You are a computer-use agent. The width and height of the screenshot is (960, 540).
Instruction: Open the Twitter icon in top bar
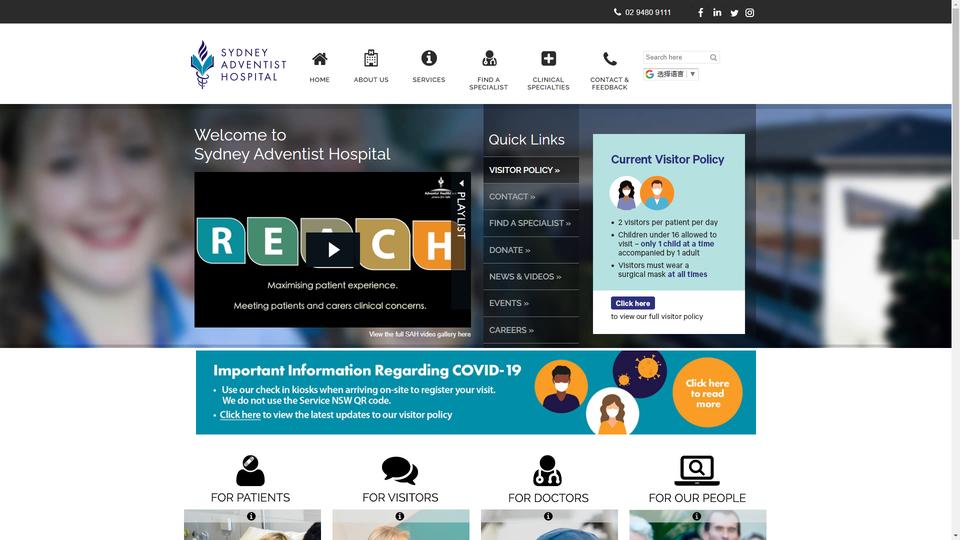coord(733,13)
